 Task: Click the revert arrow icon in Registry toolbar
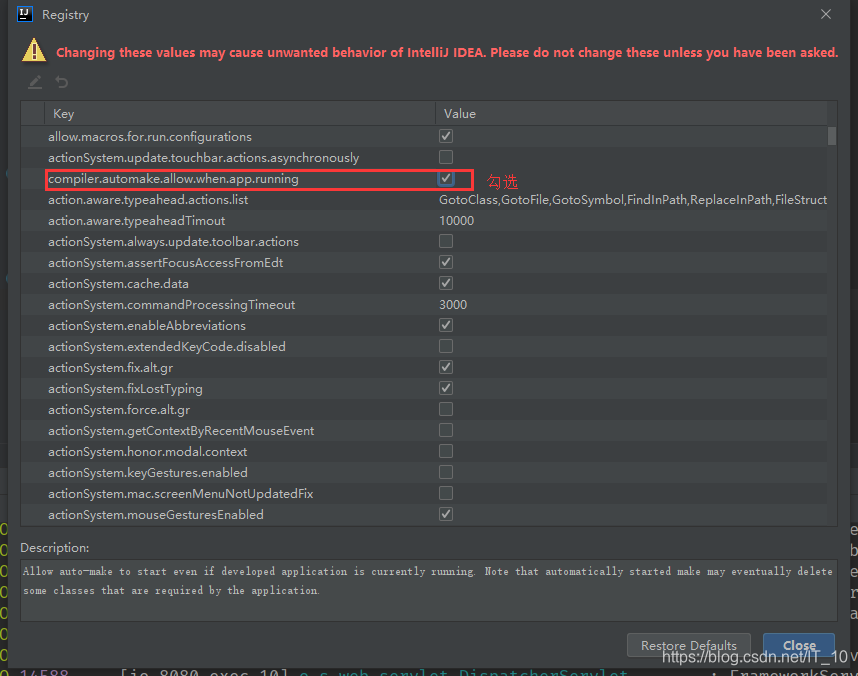[62, 82]
